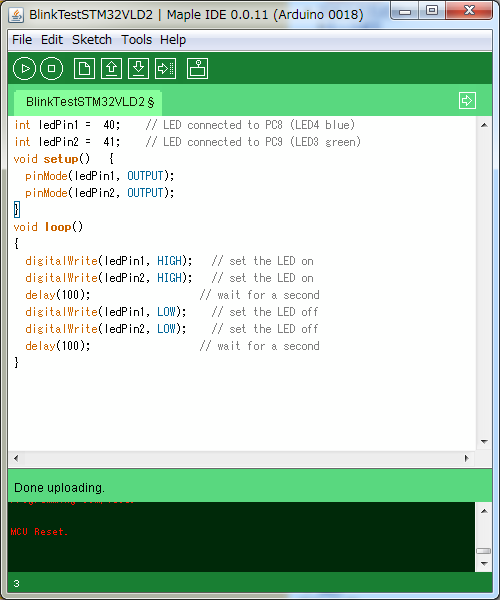Save the sketch with the Save icon
The image size is (500, 600).
[x=138, y=68]
